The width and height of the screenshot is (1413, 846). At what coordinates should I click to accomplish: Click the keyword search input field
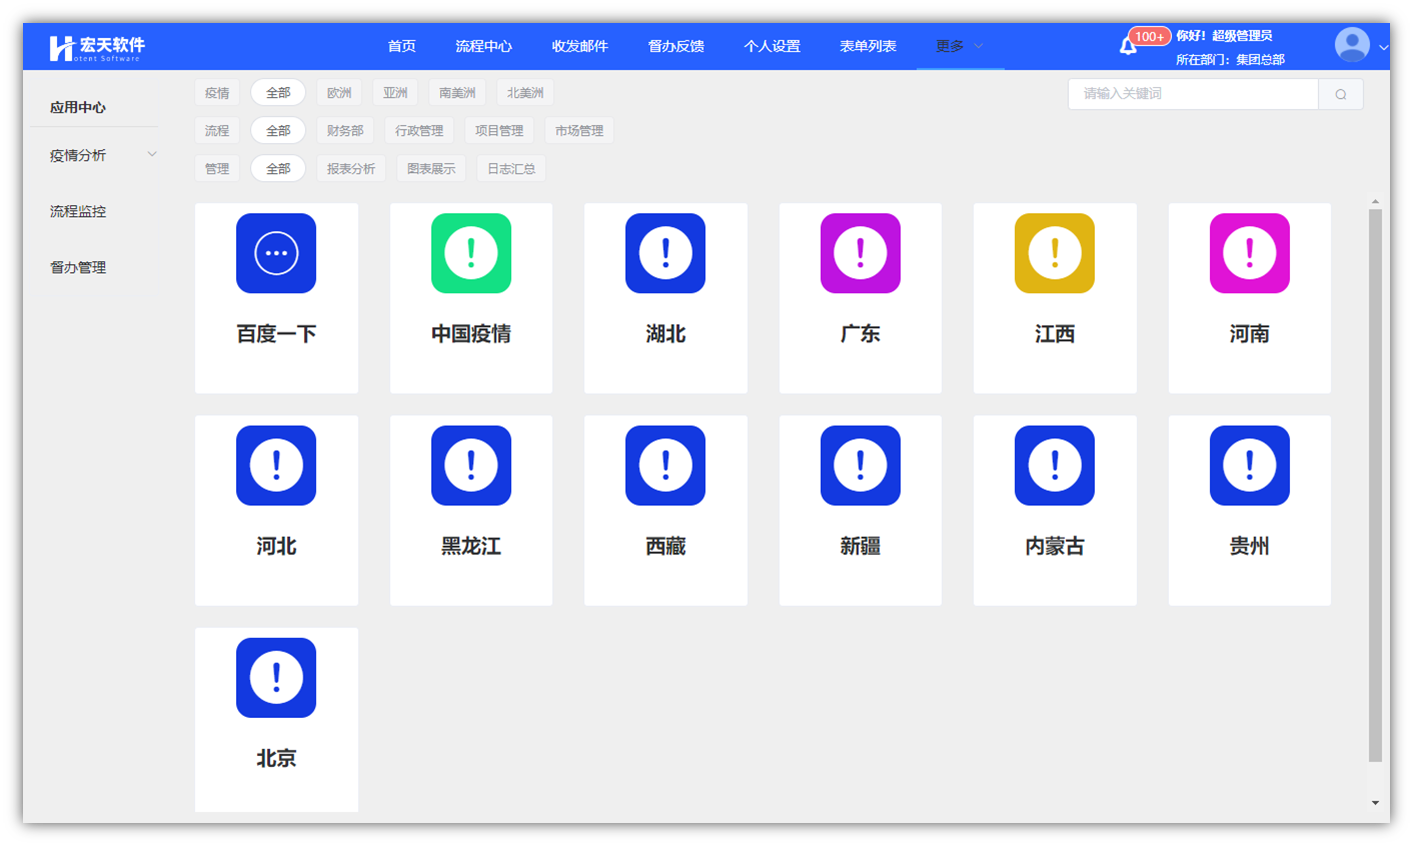click(x=1192, y=94)
